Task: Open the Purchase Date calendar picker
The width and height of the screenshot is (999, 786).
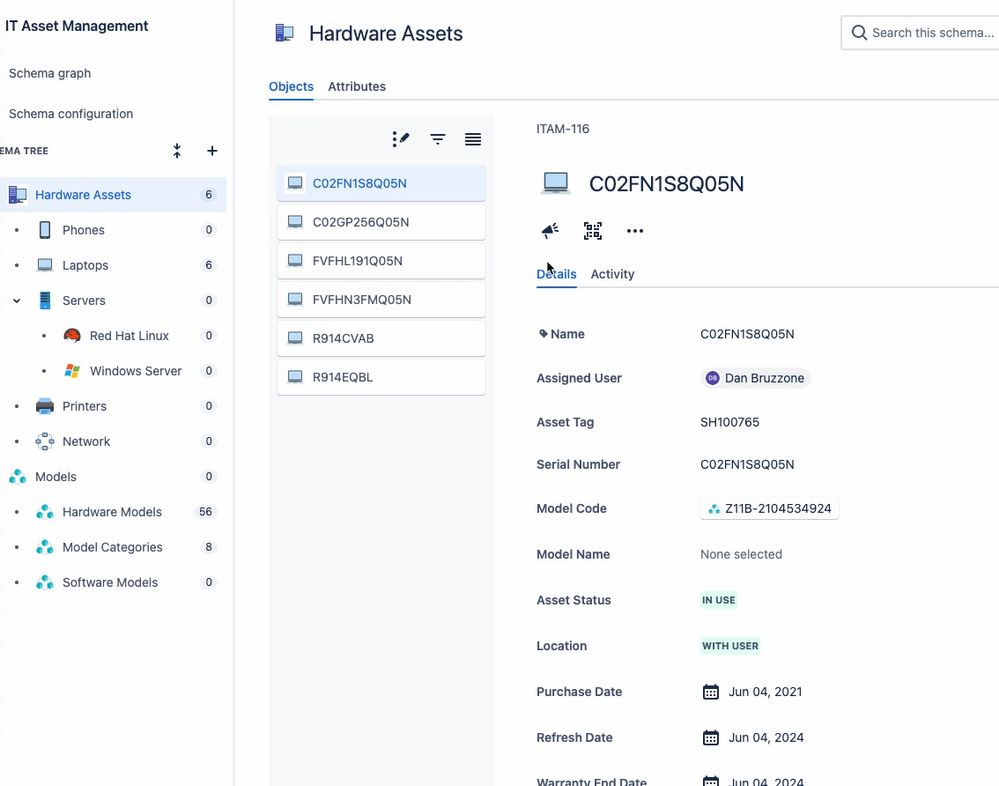Action: click(710, 691)
